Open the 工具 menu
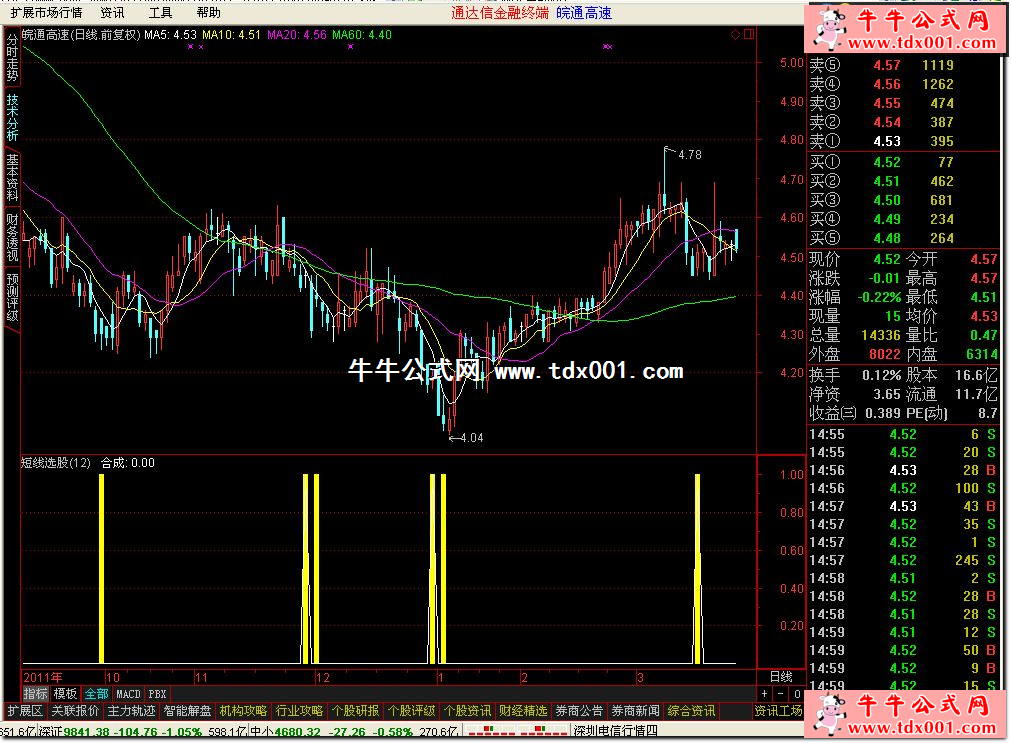Screen dimensions: 1011x743 [x=161, y=13]
